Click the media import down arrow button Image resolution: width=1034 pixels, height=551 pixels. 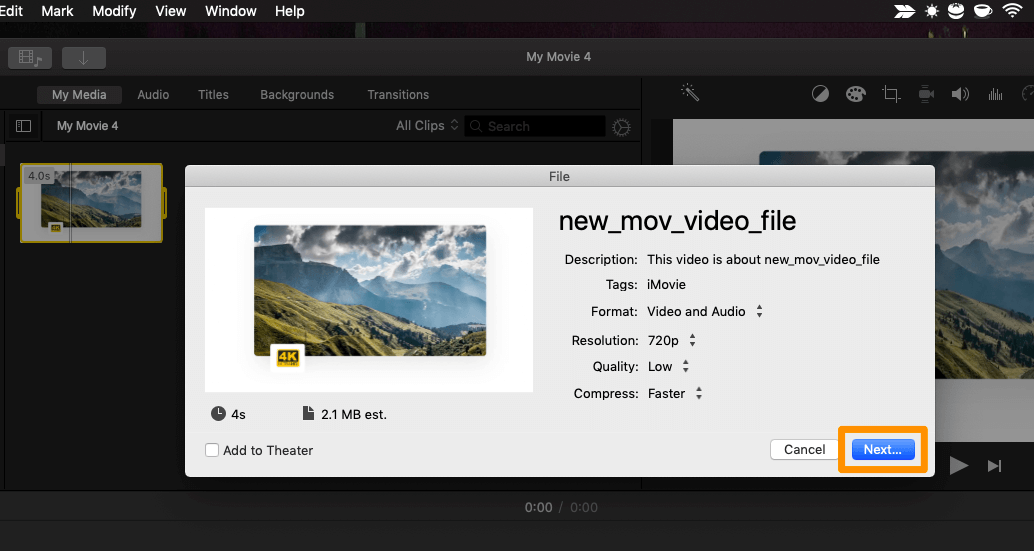83,57
